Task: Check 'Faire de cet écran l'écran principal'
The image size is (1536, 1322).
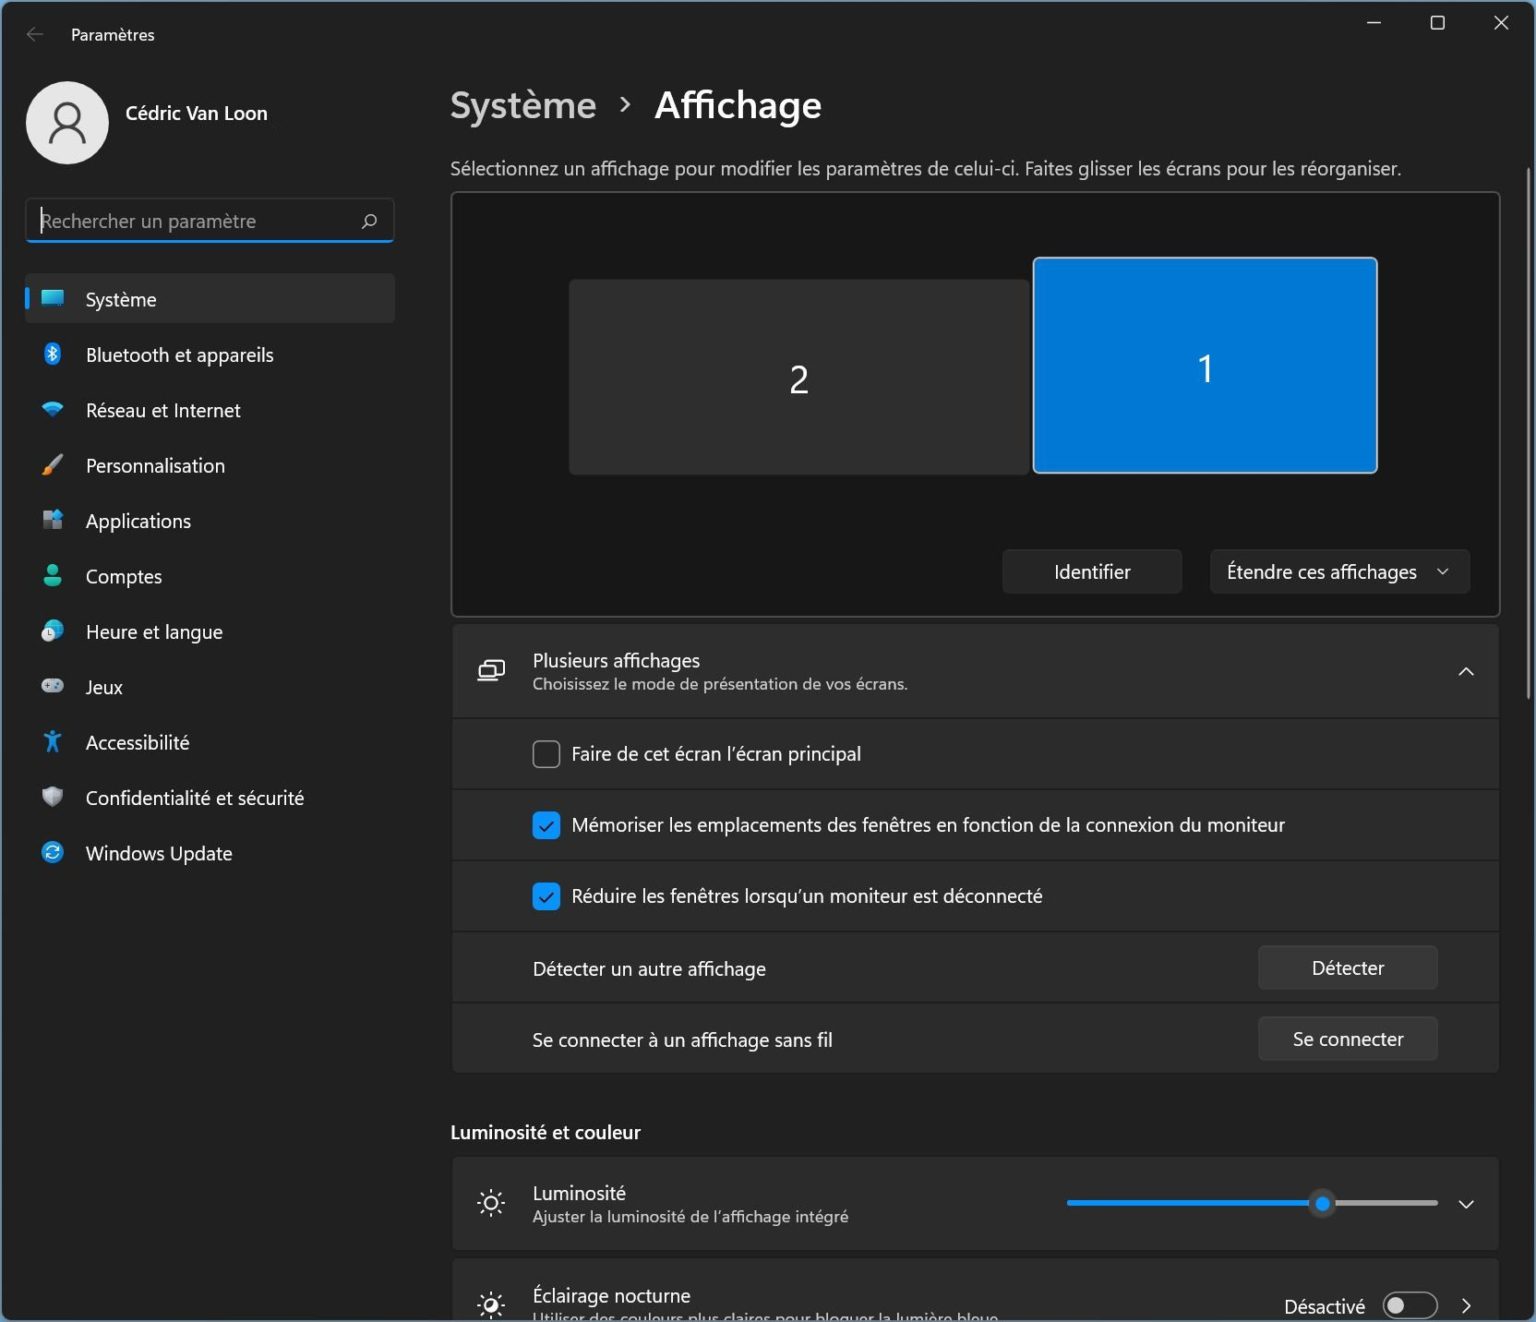Action: click(x=546, y=754)
